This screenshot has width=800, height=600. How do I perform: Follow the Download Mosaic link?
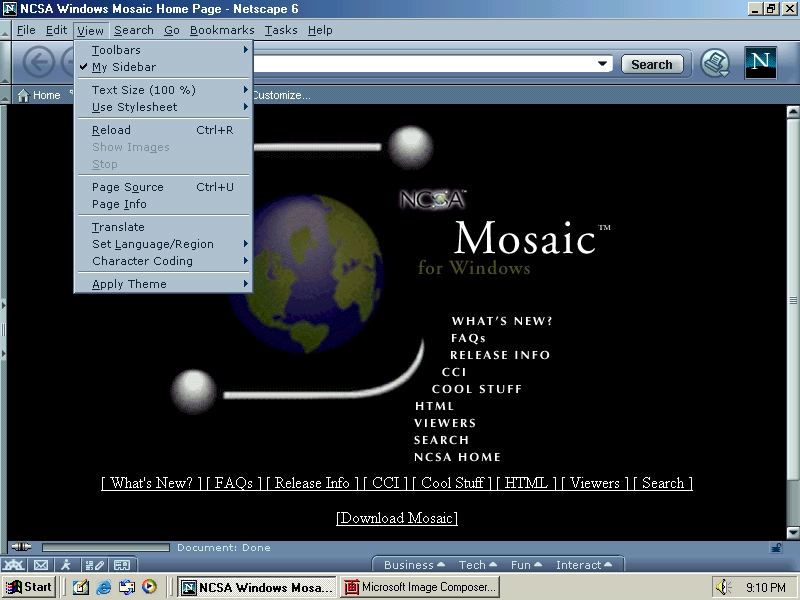pos(397,518)
